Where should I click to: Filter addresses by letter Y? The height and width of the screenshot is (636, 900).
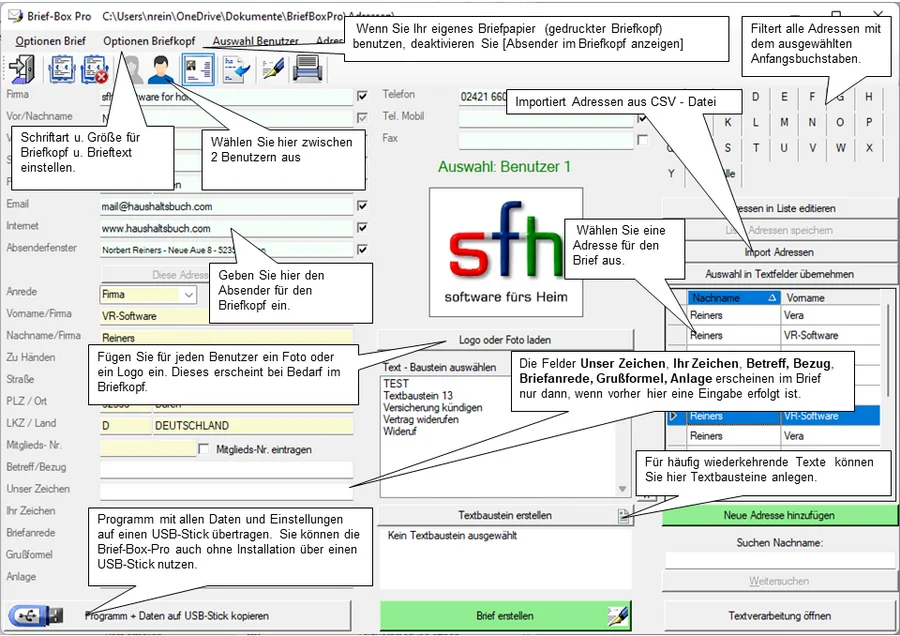[x=672, y=173]
